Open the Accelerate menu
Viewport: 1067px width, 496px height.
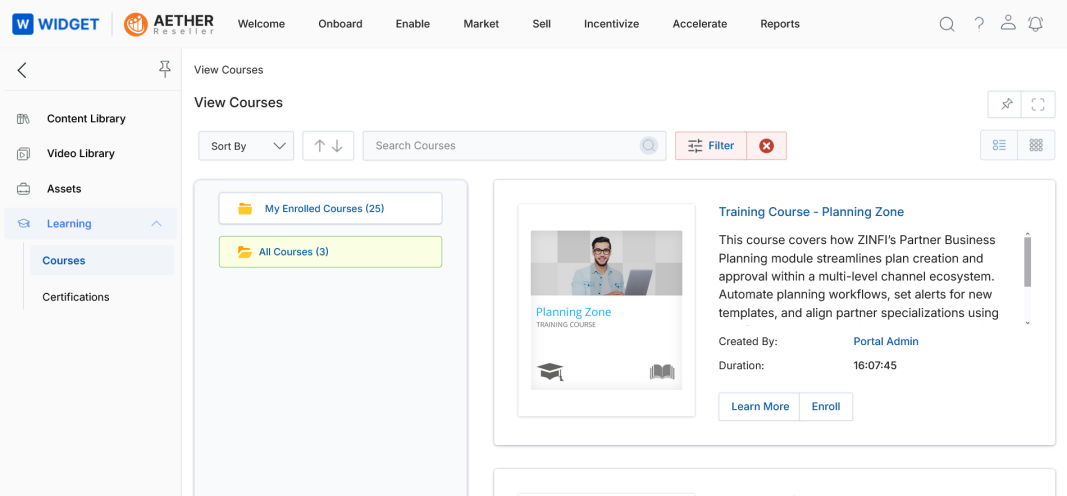700,24
